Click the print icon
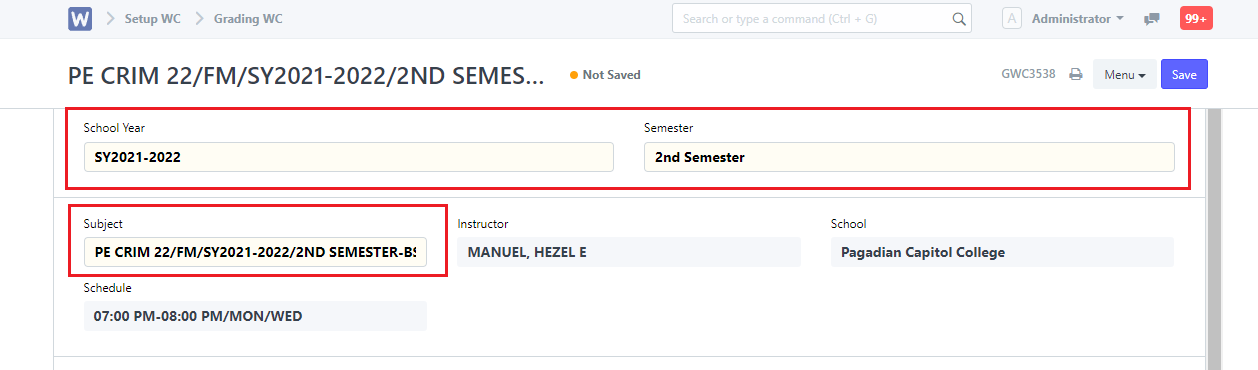 [x=1076, y=74]
